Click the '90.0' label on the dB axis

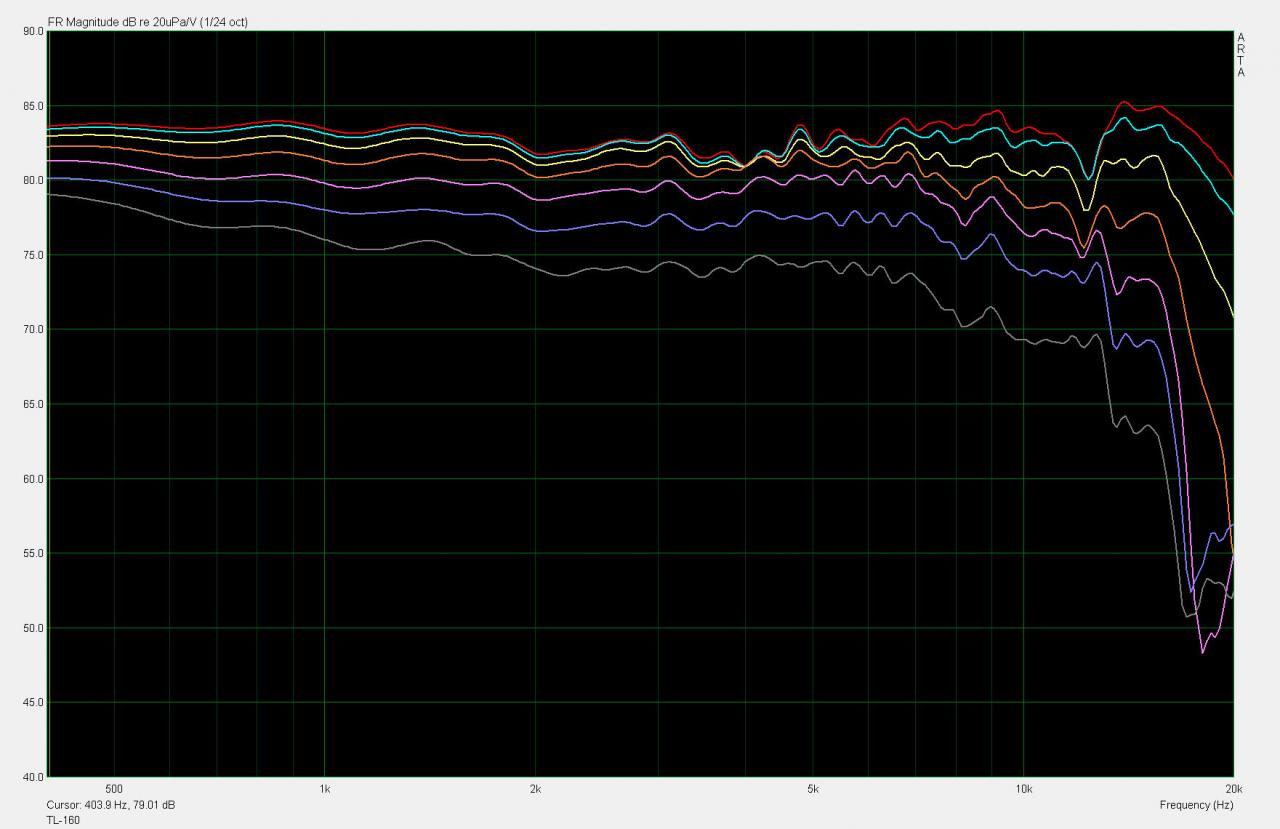click(32, 31)
